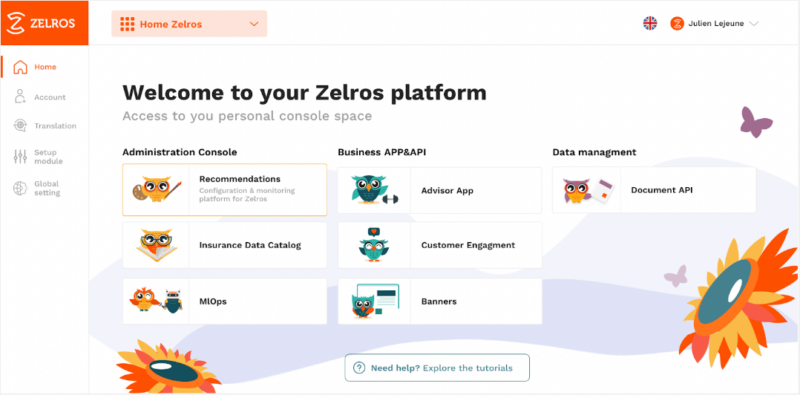Click the orange grid icon beside Home Zelros
800x398 pixels.
pos(127,24)
